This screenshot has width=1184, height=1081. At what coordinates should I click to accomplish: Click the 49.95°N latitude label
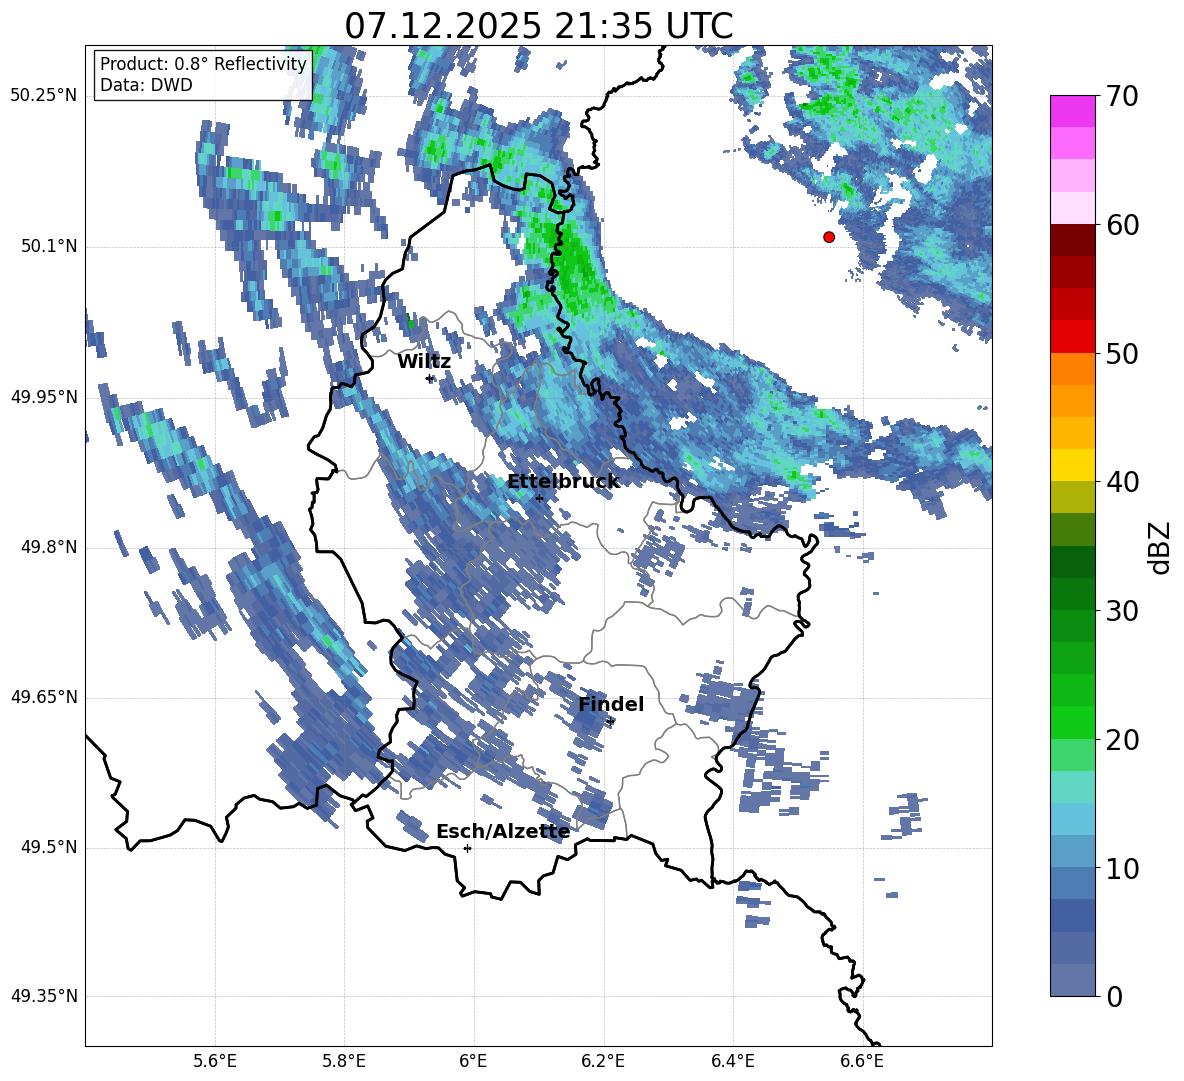(43, 397)
